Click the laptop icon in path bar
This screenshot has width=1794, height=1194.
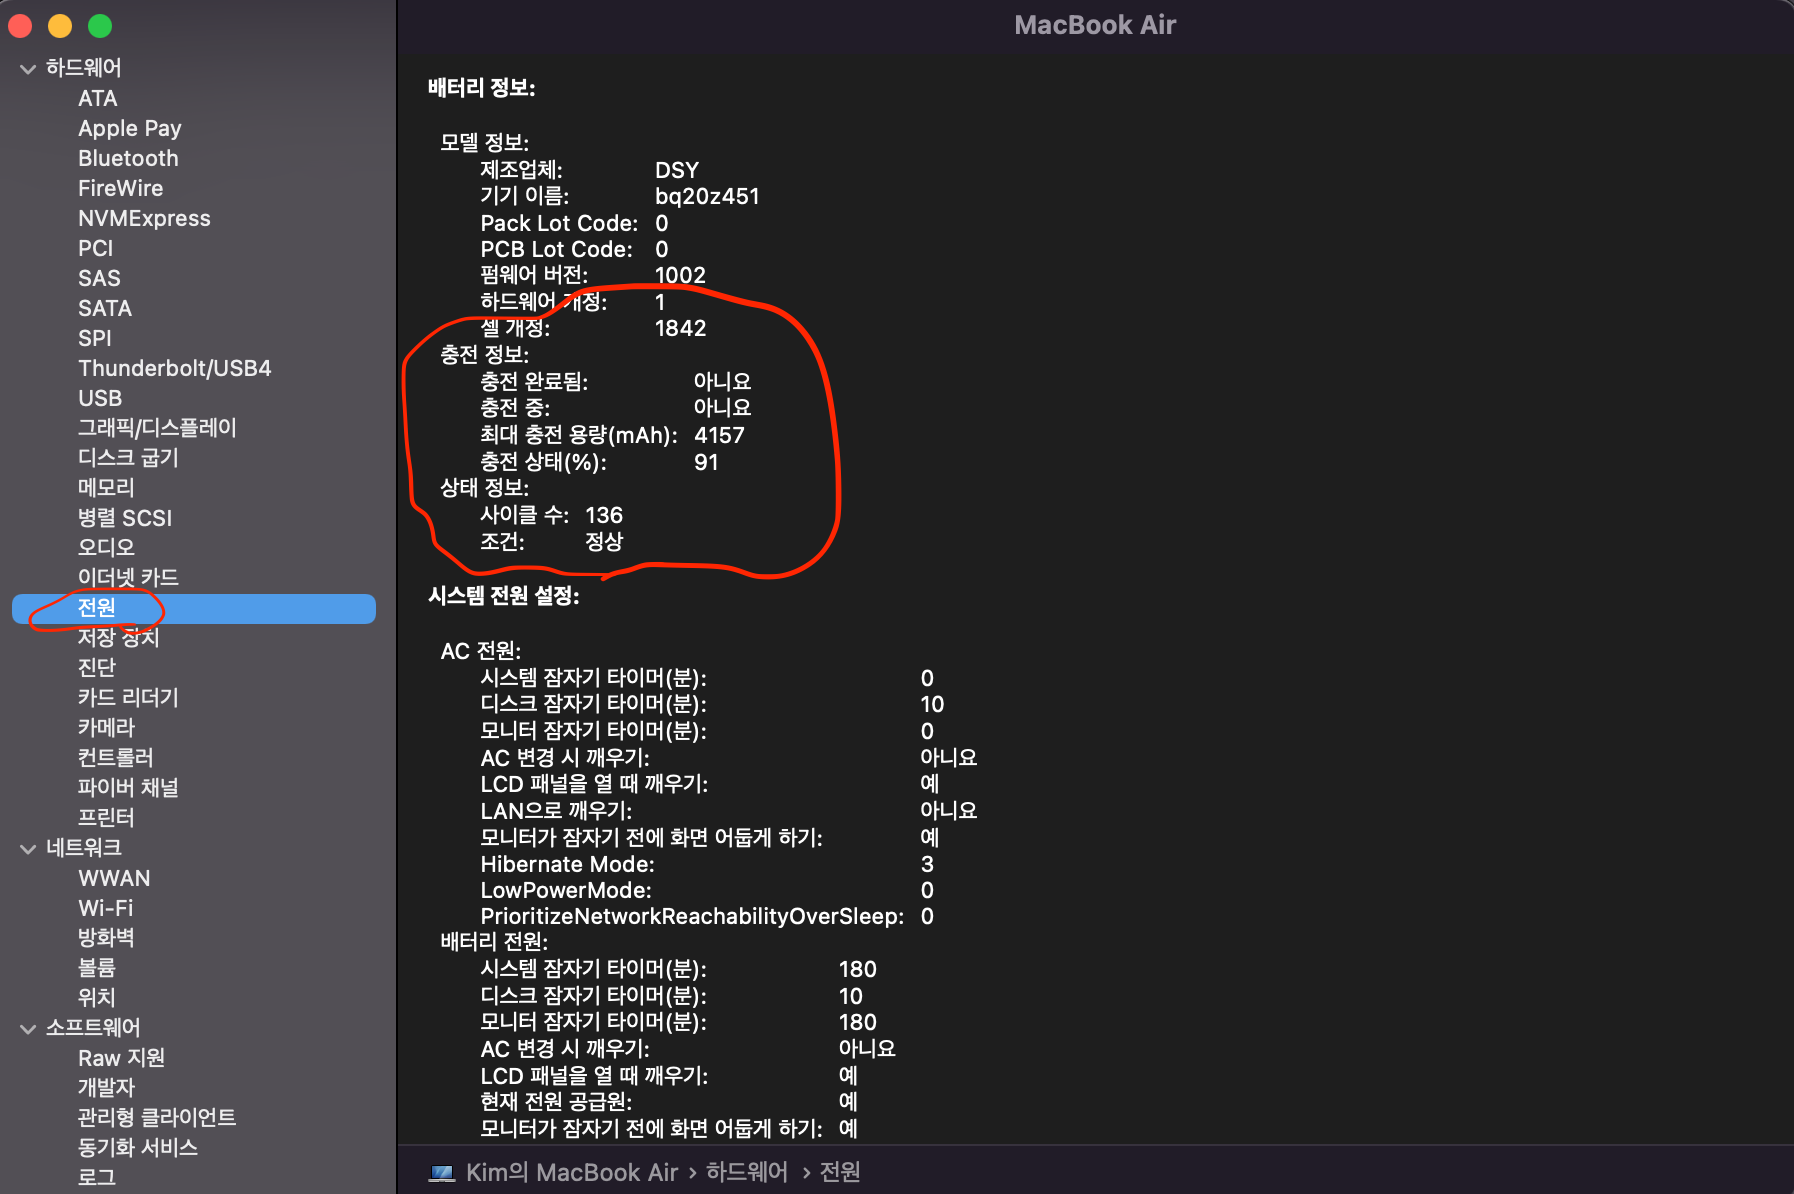(x=442, y=1172)
